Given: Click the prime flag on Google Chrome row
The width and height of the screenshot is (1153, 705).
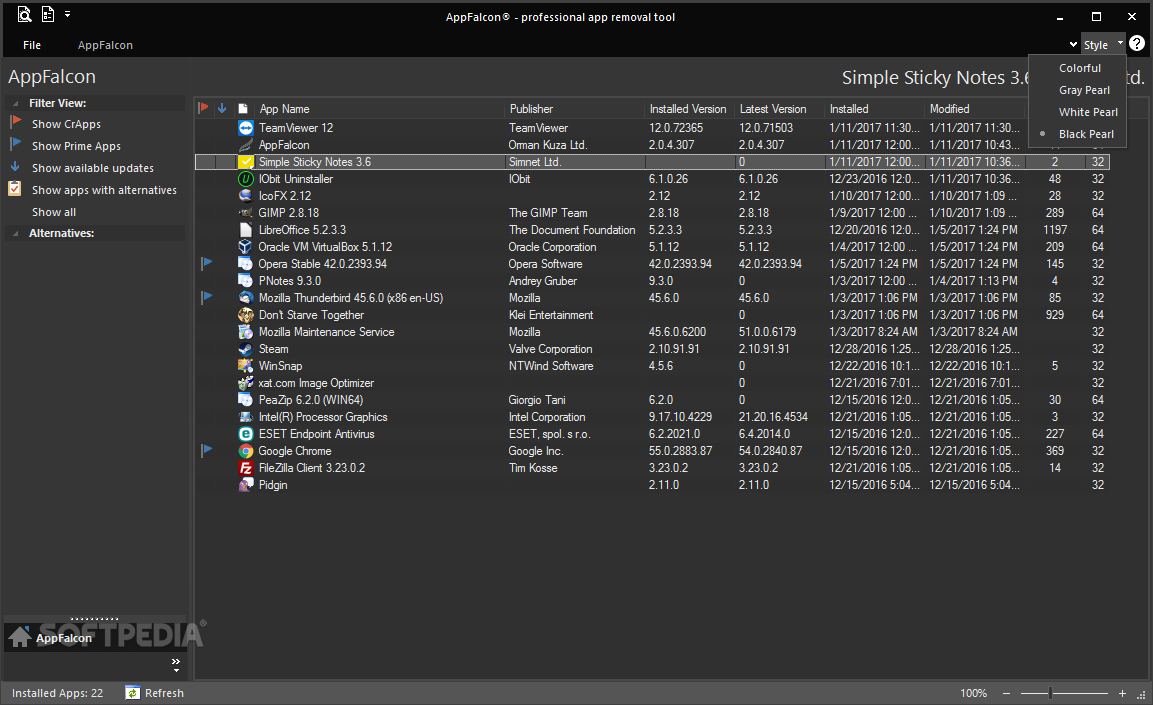Looking at the screenshot, I should coord(207,450).
